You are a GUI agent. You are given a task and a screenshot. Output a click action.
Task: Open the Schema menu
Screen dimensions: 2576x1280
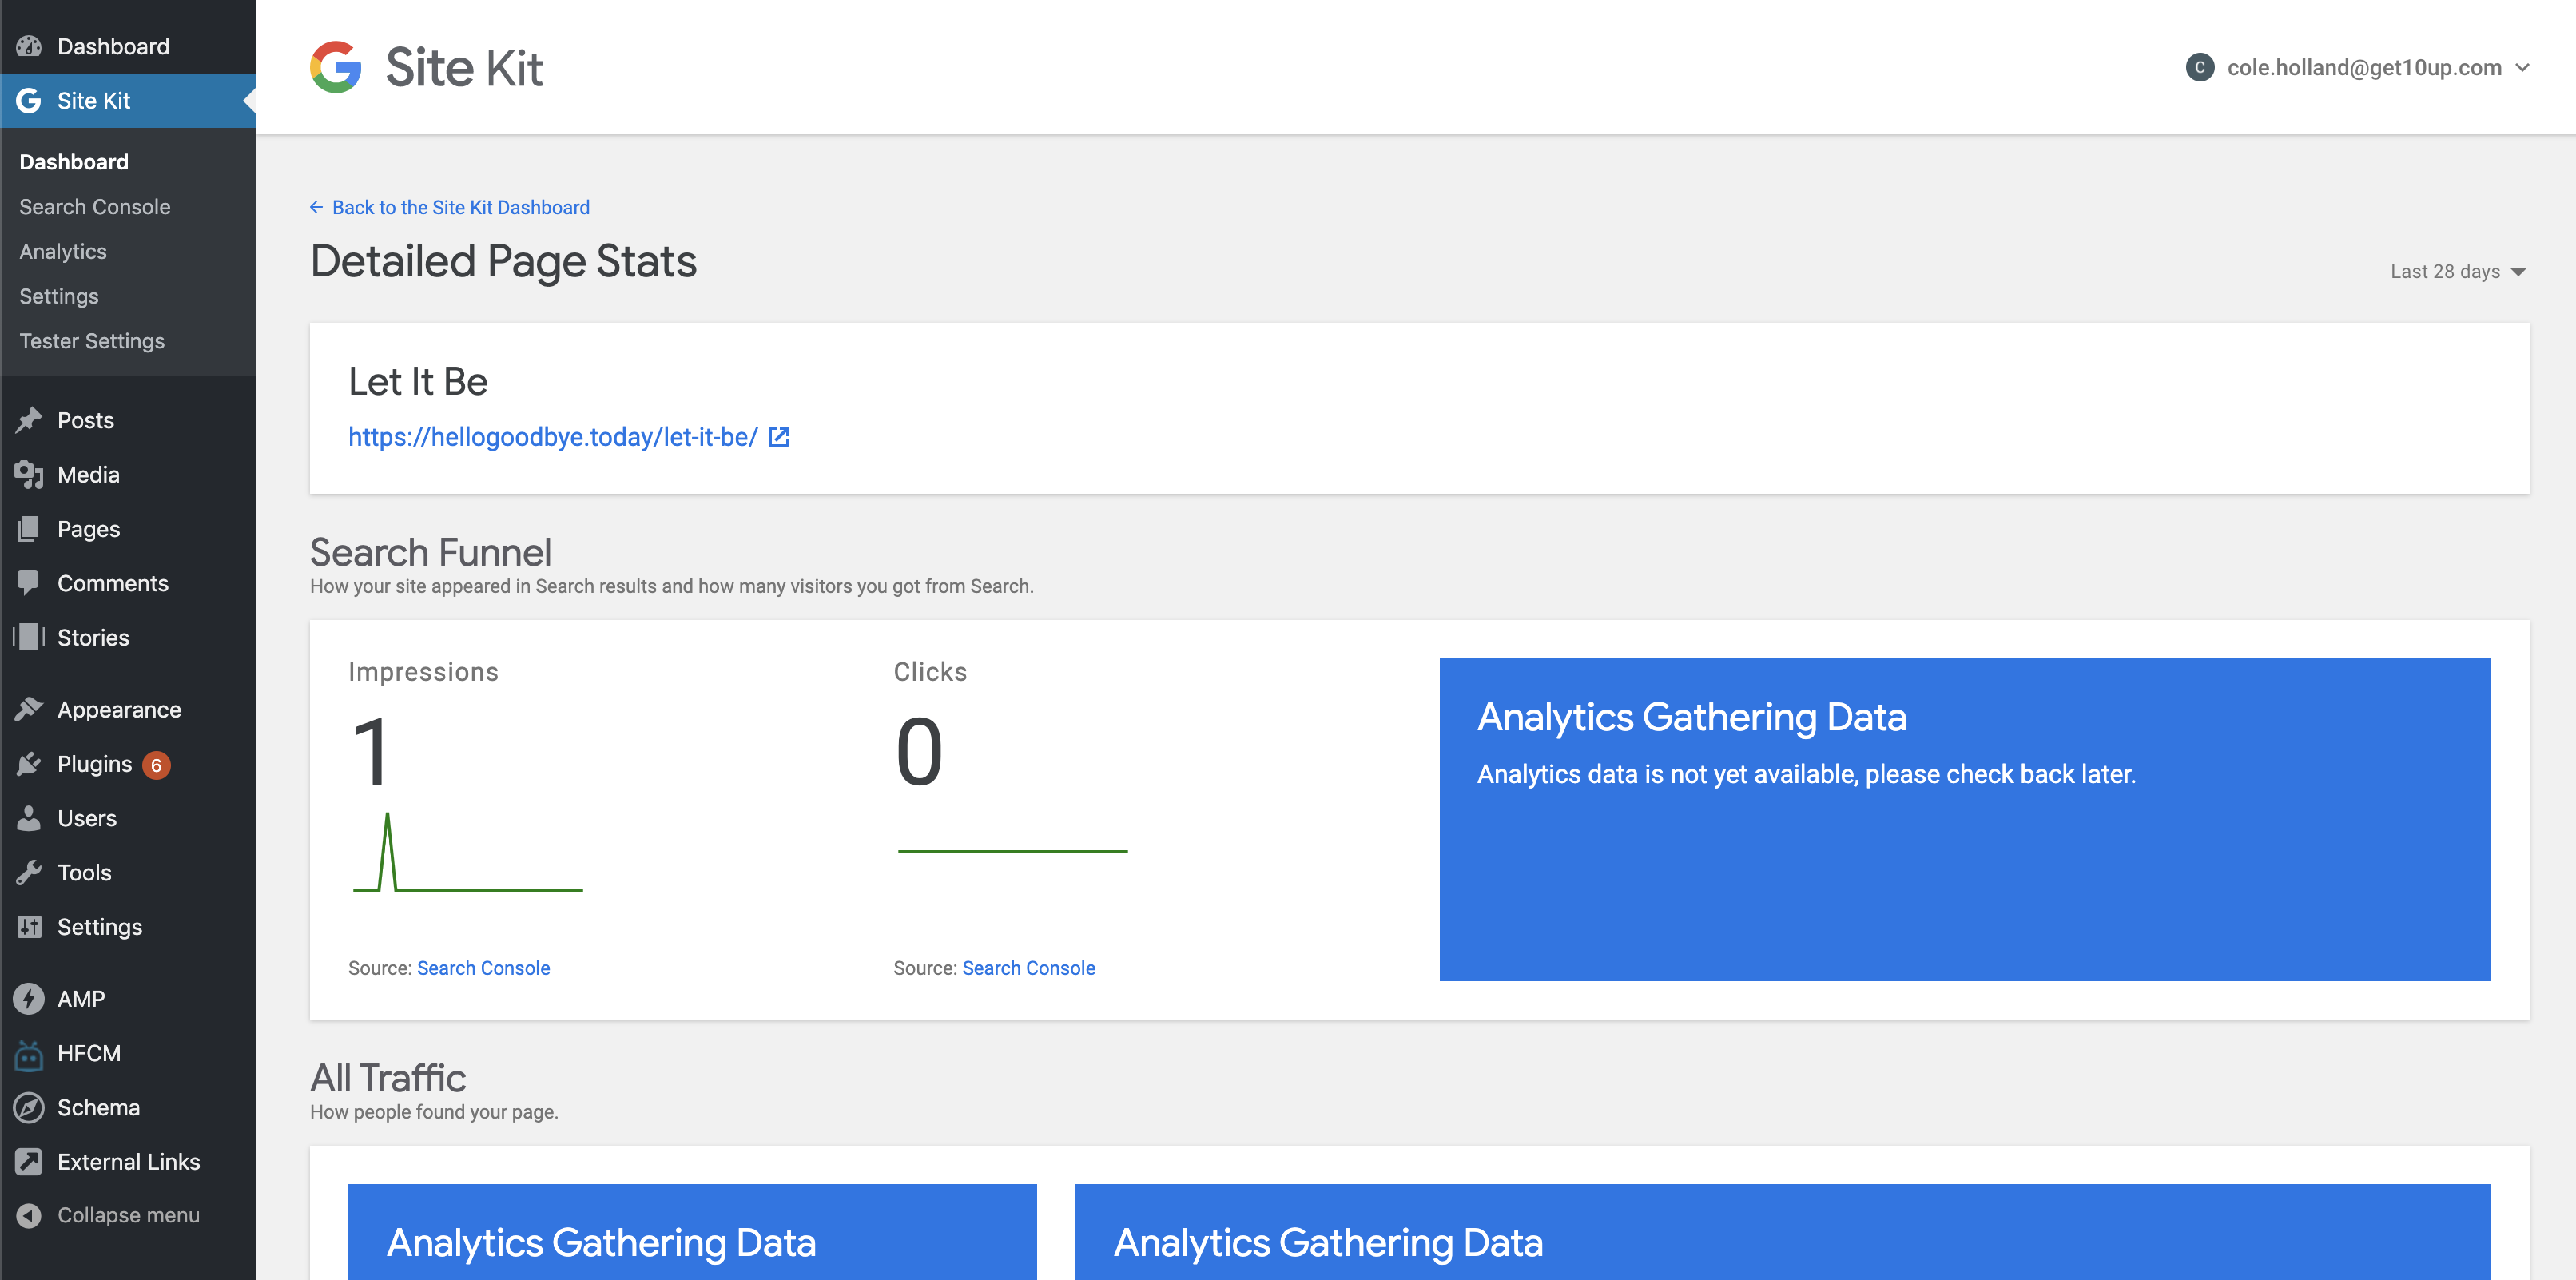(x=128, y=1108)
